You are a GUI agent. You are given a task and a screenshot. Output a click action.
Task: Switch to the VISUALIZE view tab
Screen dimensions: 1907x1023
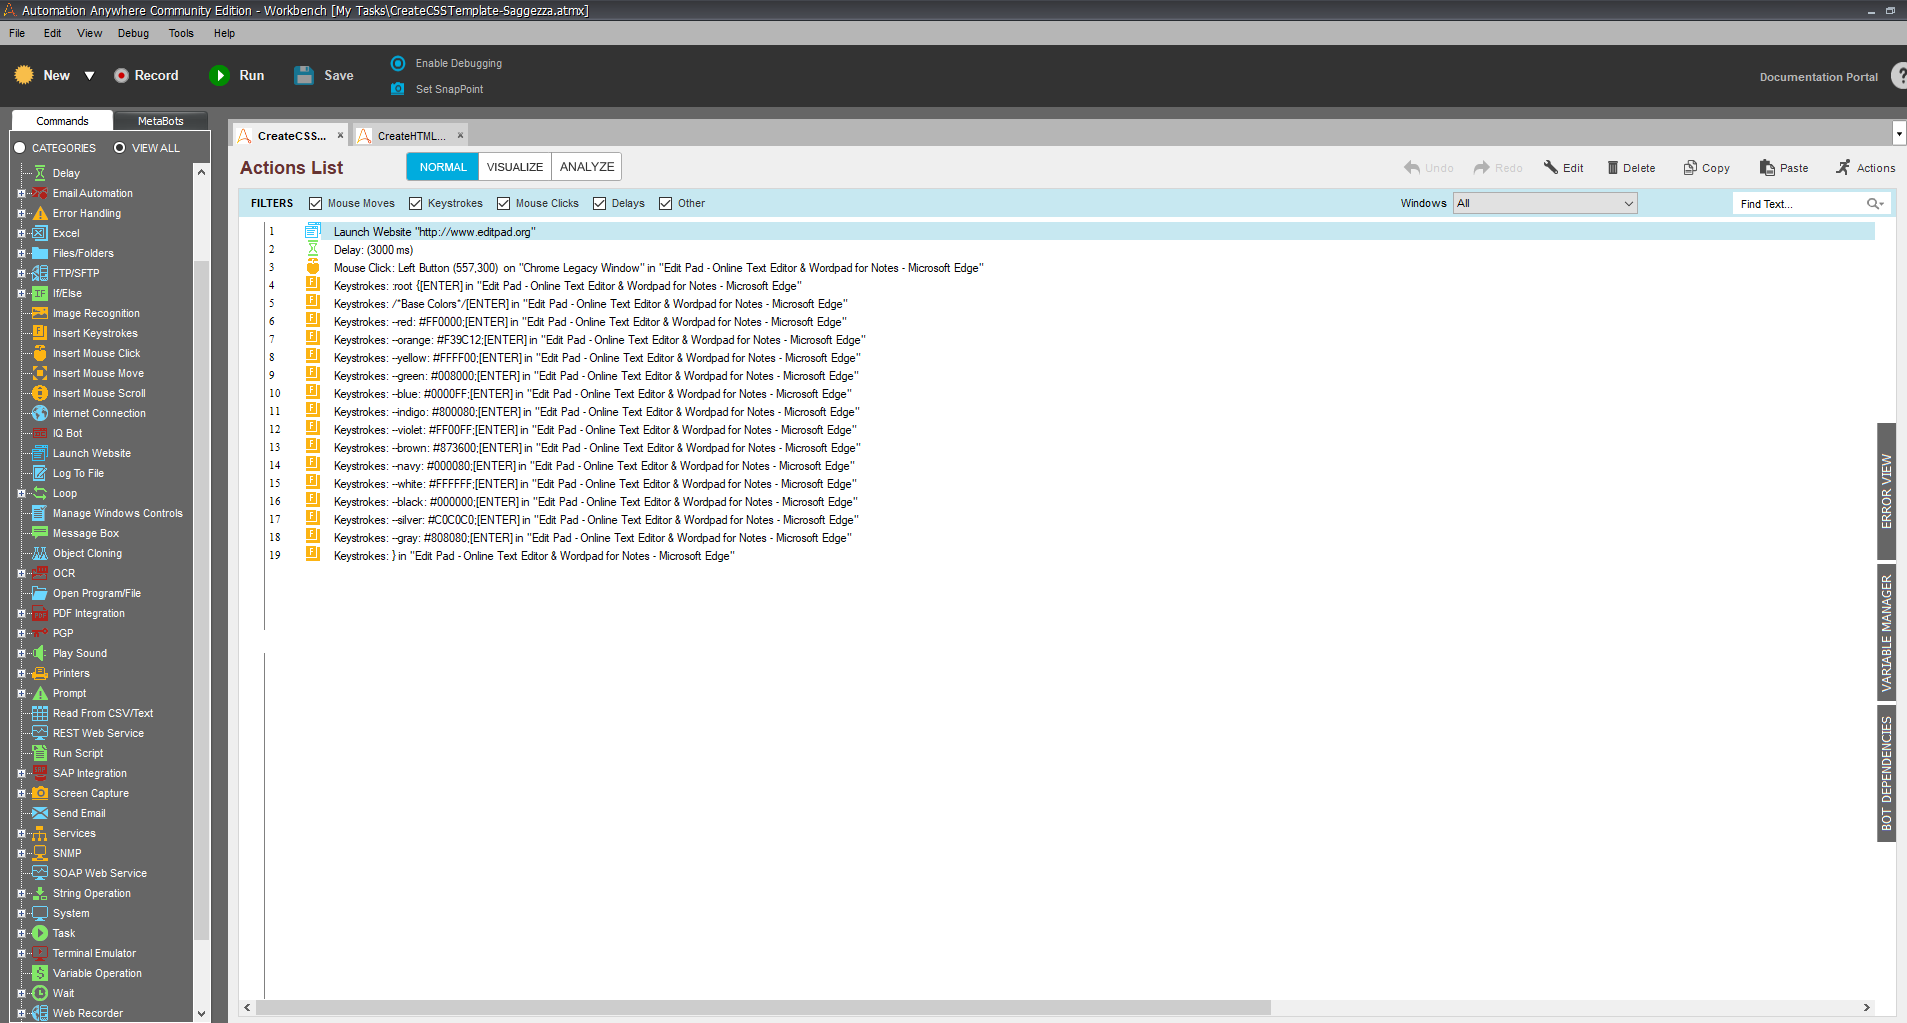[515, 167]
